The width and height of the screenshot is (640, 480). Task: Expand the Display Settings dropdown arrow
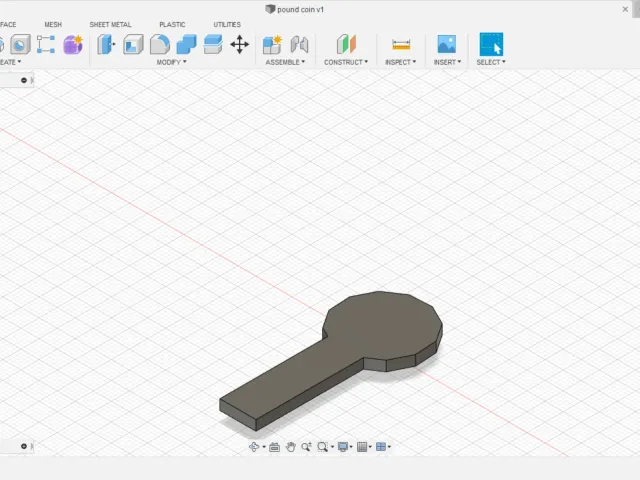click(x=351, y=447)
